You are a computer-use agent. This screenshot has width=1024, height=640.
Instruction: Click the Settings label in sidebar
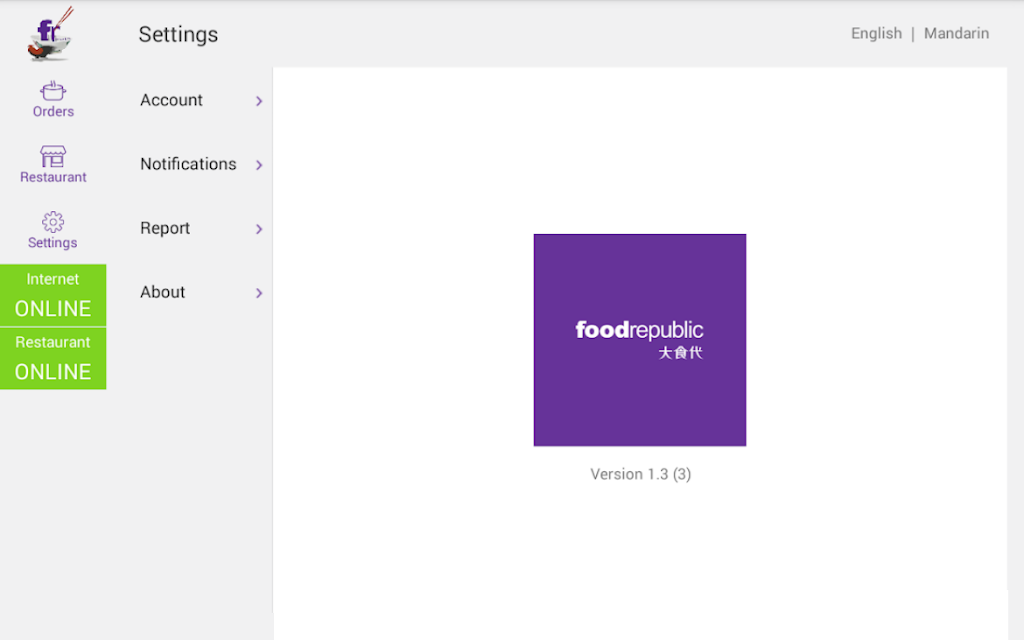[x=53, y=243]
